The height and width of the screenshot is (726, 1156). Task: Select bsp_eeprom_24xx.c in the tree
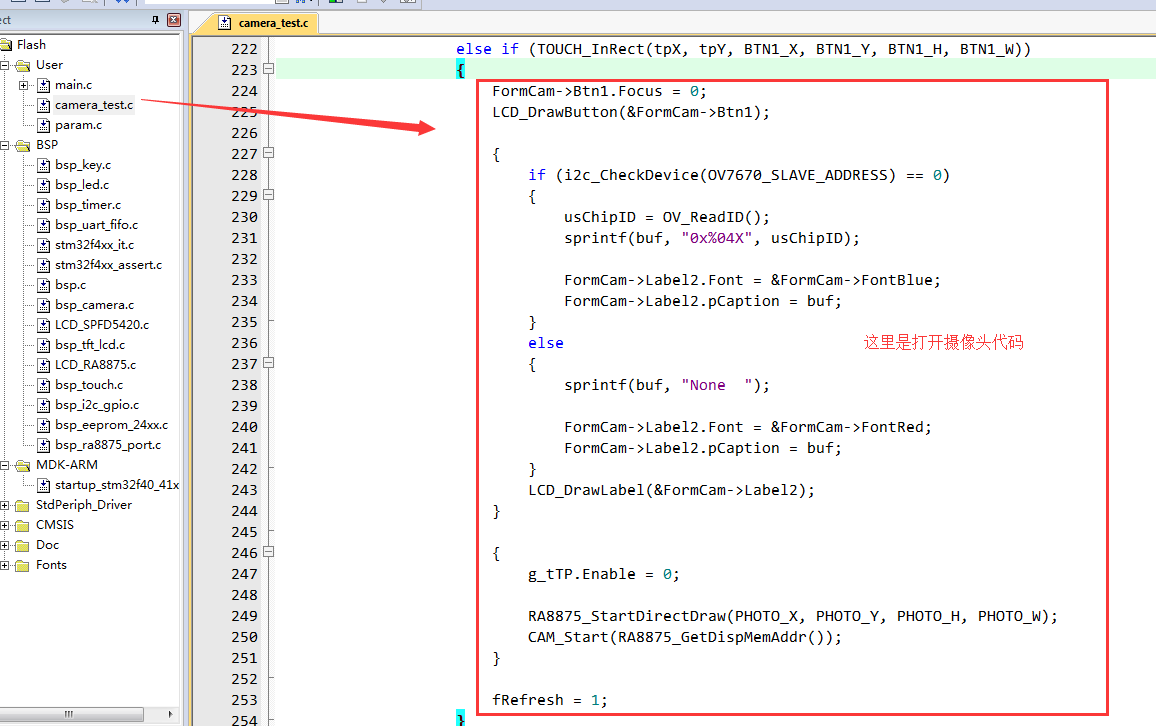coord(111,425)
